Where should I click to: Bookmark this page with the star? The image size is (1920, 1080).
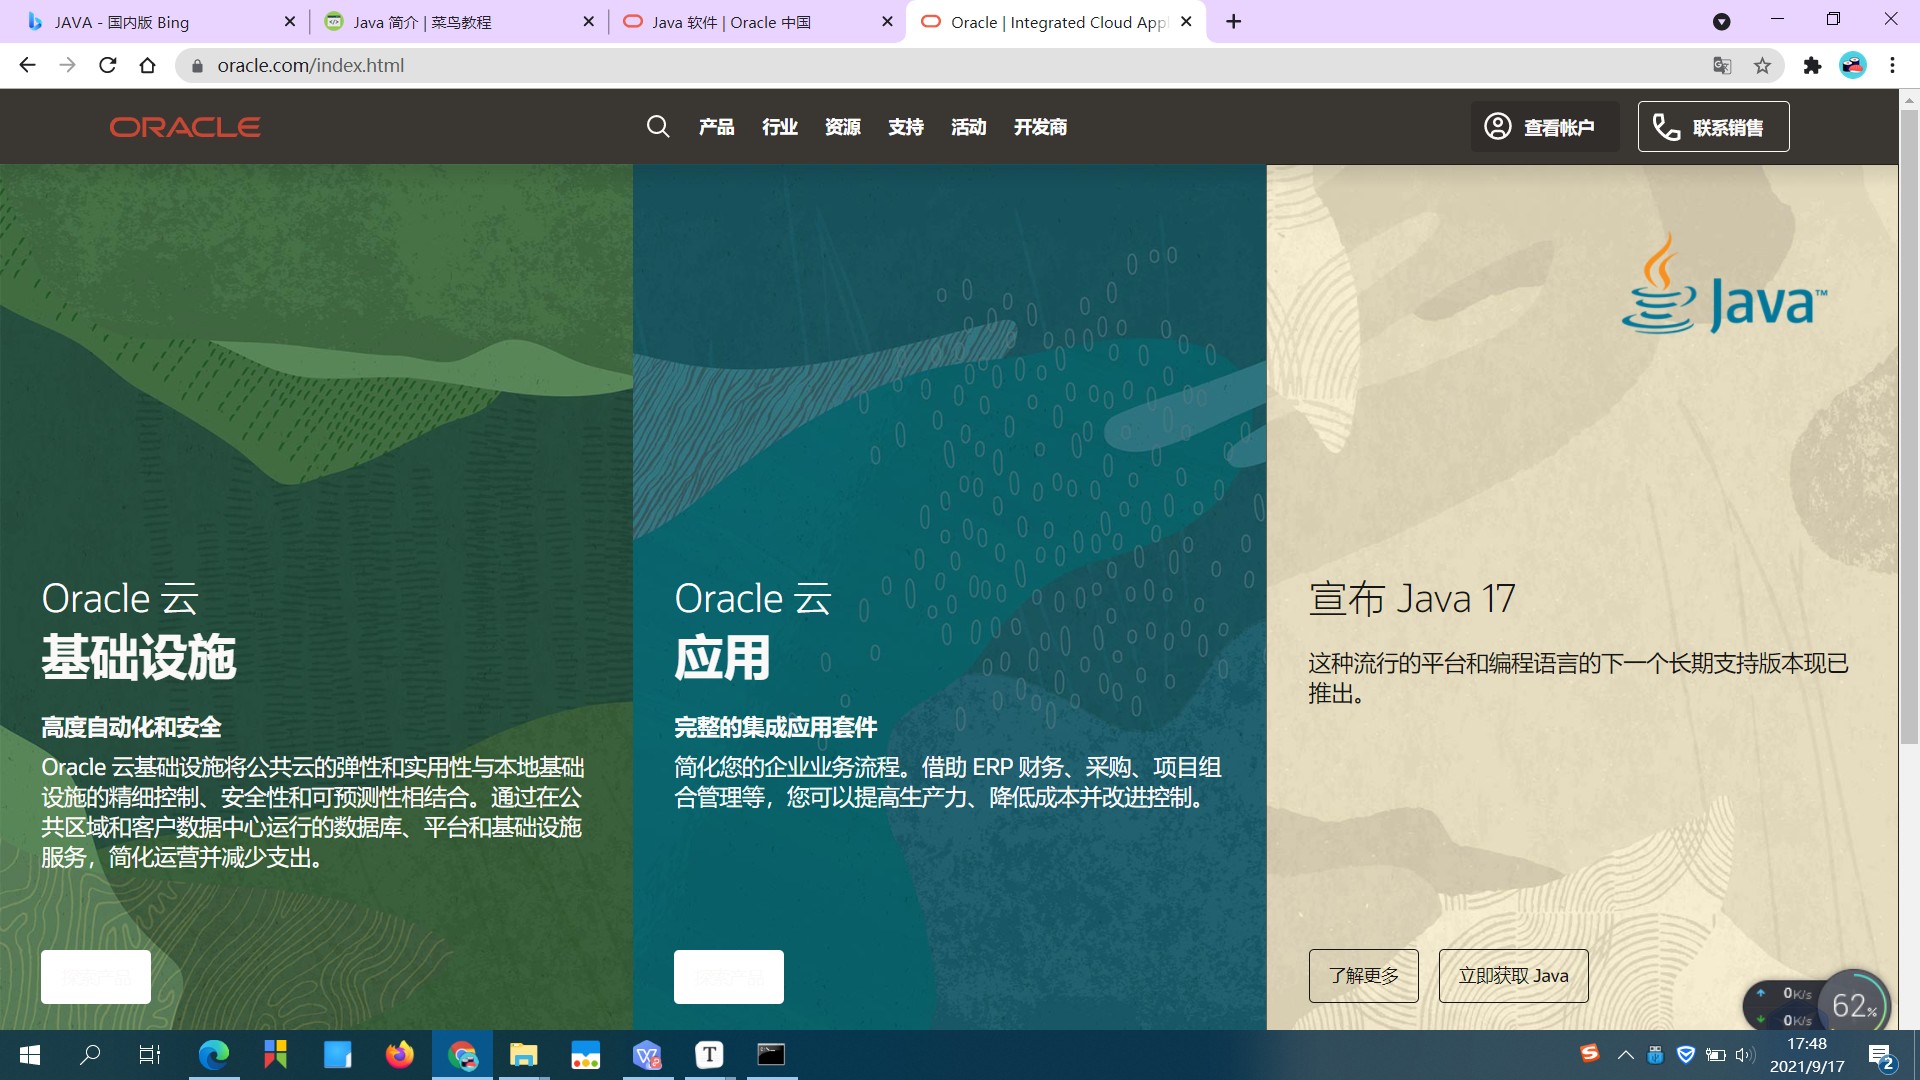point(1762,65)
